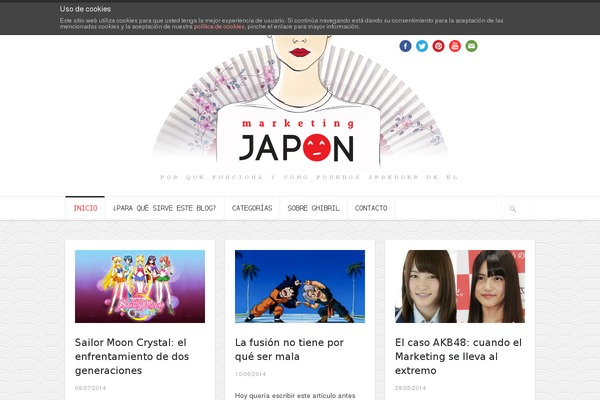Open the SOBRE GHIBRIL page
This screenshot has width=600, height=400.
pyautogui.click(x=313, y=208)
